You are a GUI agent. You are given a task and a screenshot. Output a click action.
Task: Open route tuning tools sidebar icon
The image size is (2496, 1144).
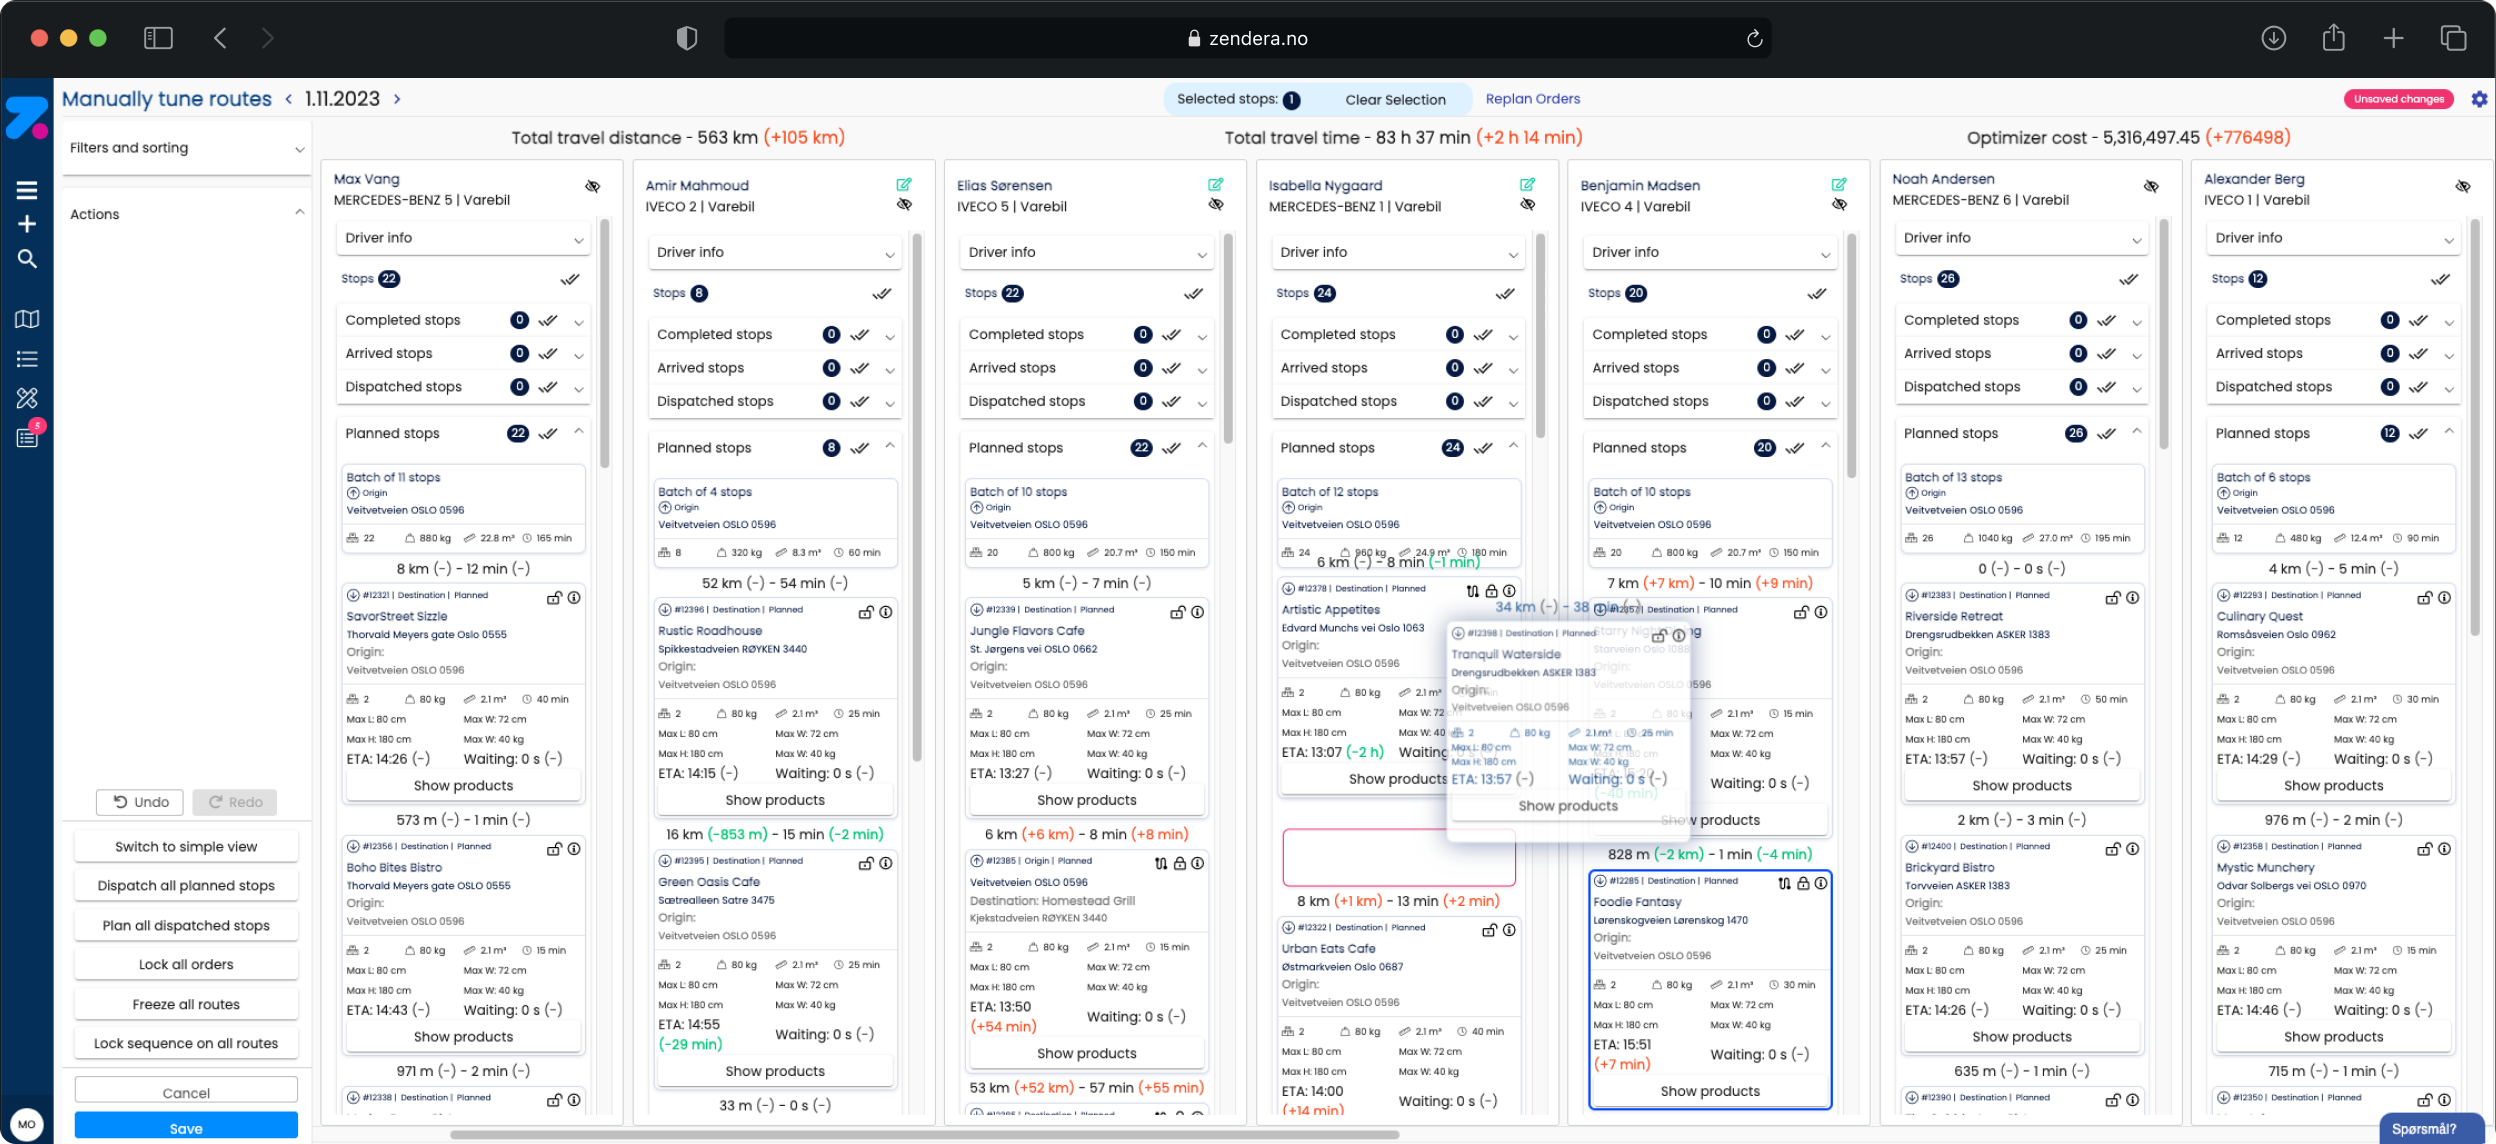(x=27, y=398)
